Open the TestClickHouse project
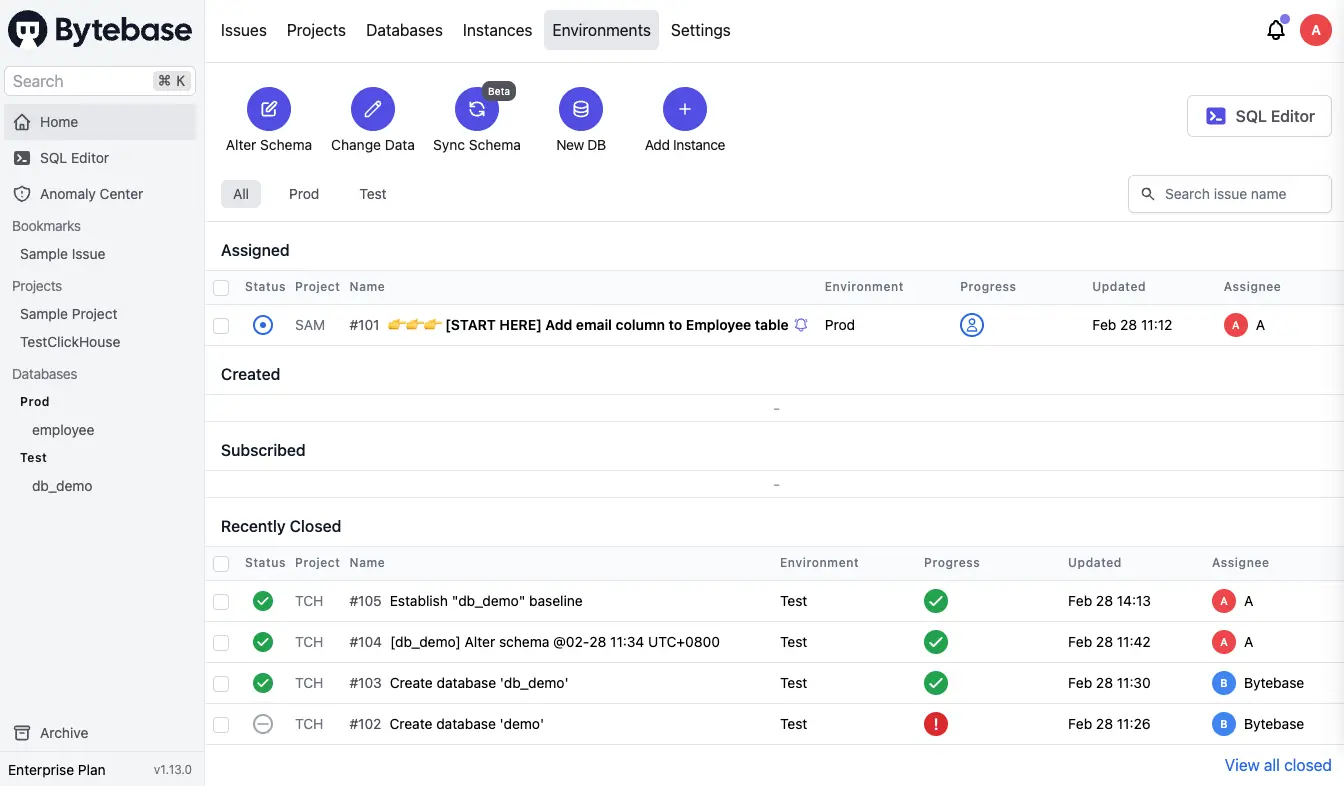This screenshot has width=1344, height=786. (x=70, y=342)
